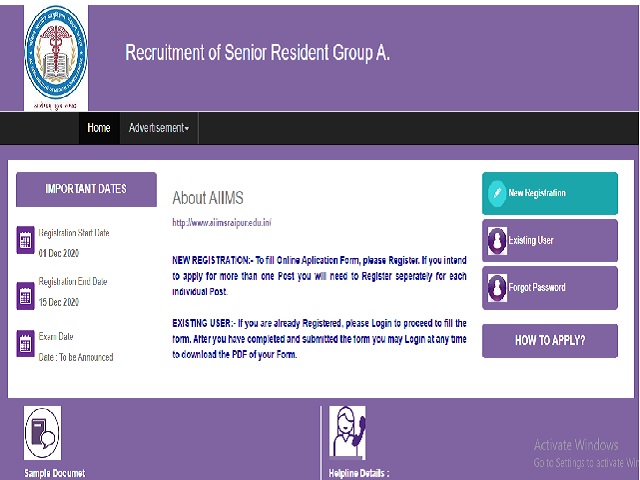Open the Home menu item
The image size is (640, 480).
pyautogui.click(x=99, y=128)
